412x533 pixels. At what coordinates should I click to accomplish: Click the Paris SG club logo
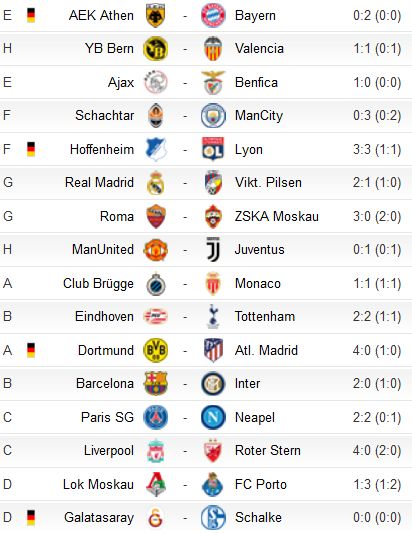pos(156,417)
